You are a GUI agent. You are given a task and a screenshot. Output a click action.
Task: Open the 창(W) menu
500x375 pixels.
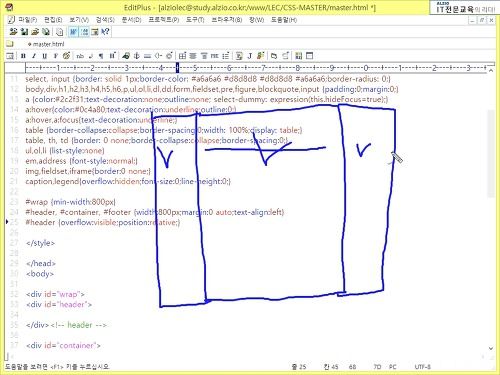pyautogui.click(x=256, y=20)
